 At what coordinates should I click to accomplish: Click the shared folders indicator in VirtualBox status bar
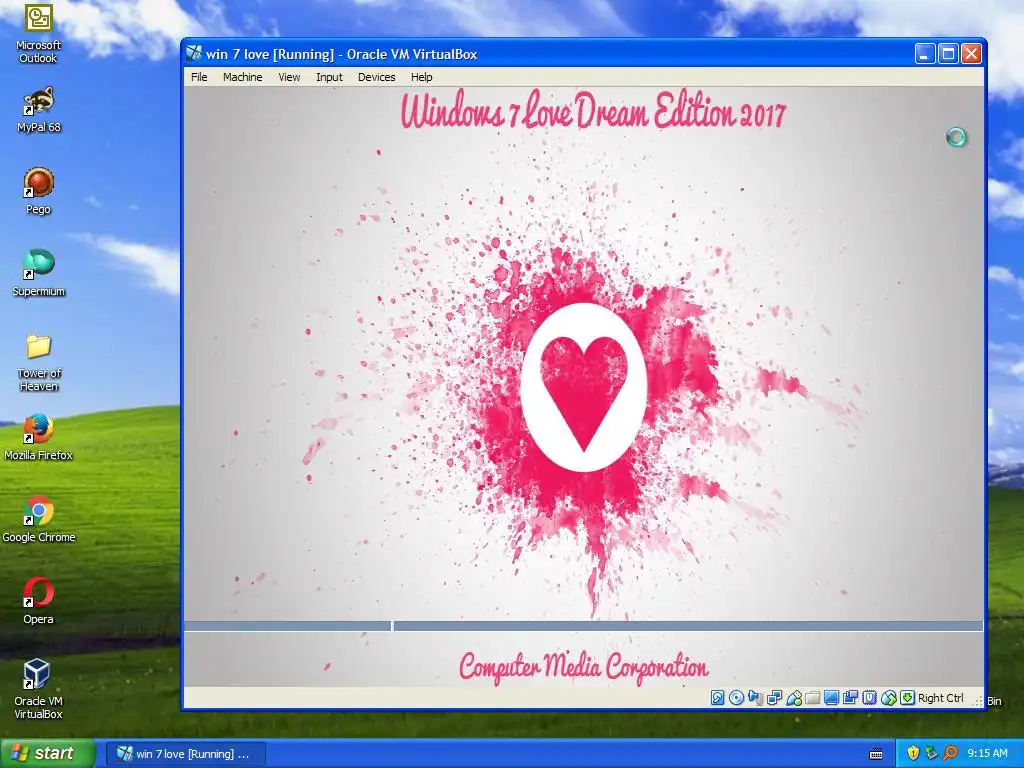click(812, 698)
